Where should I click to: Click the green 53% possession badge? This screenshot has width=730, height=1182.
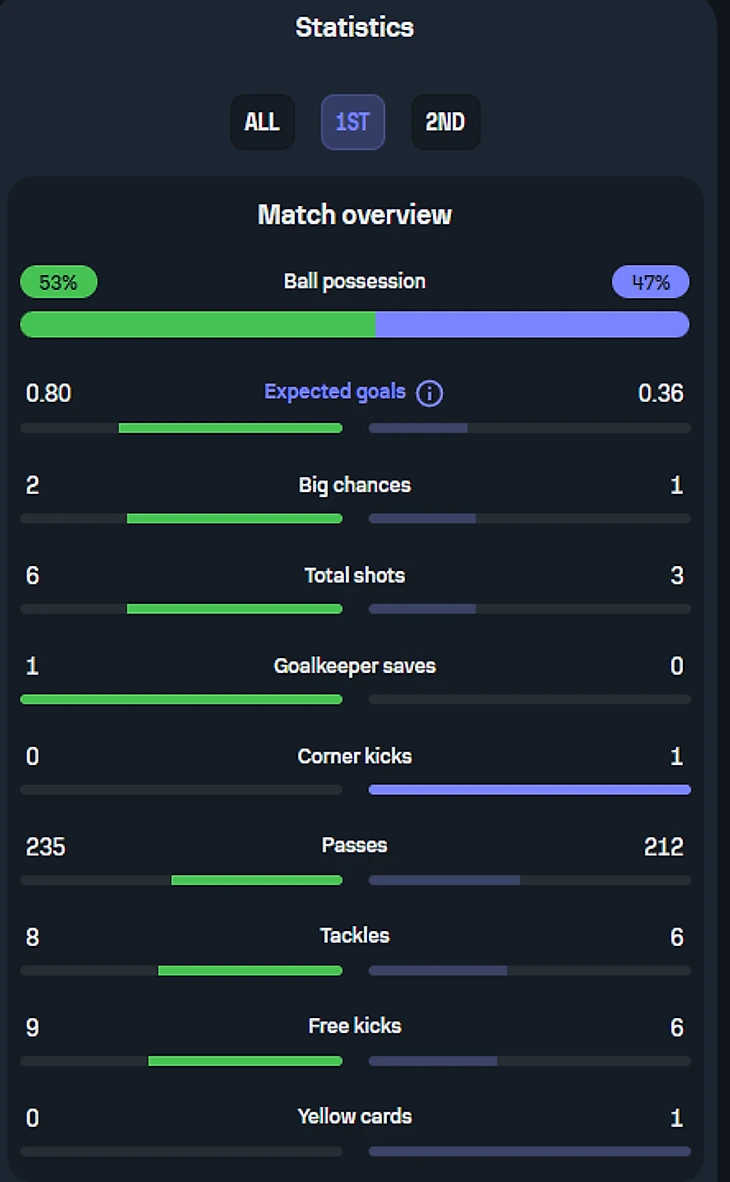(x=58, y=282)
